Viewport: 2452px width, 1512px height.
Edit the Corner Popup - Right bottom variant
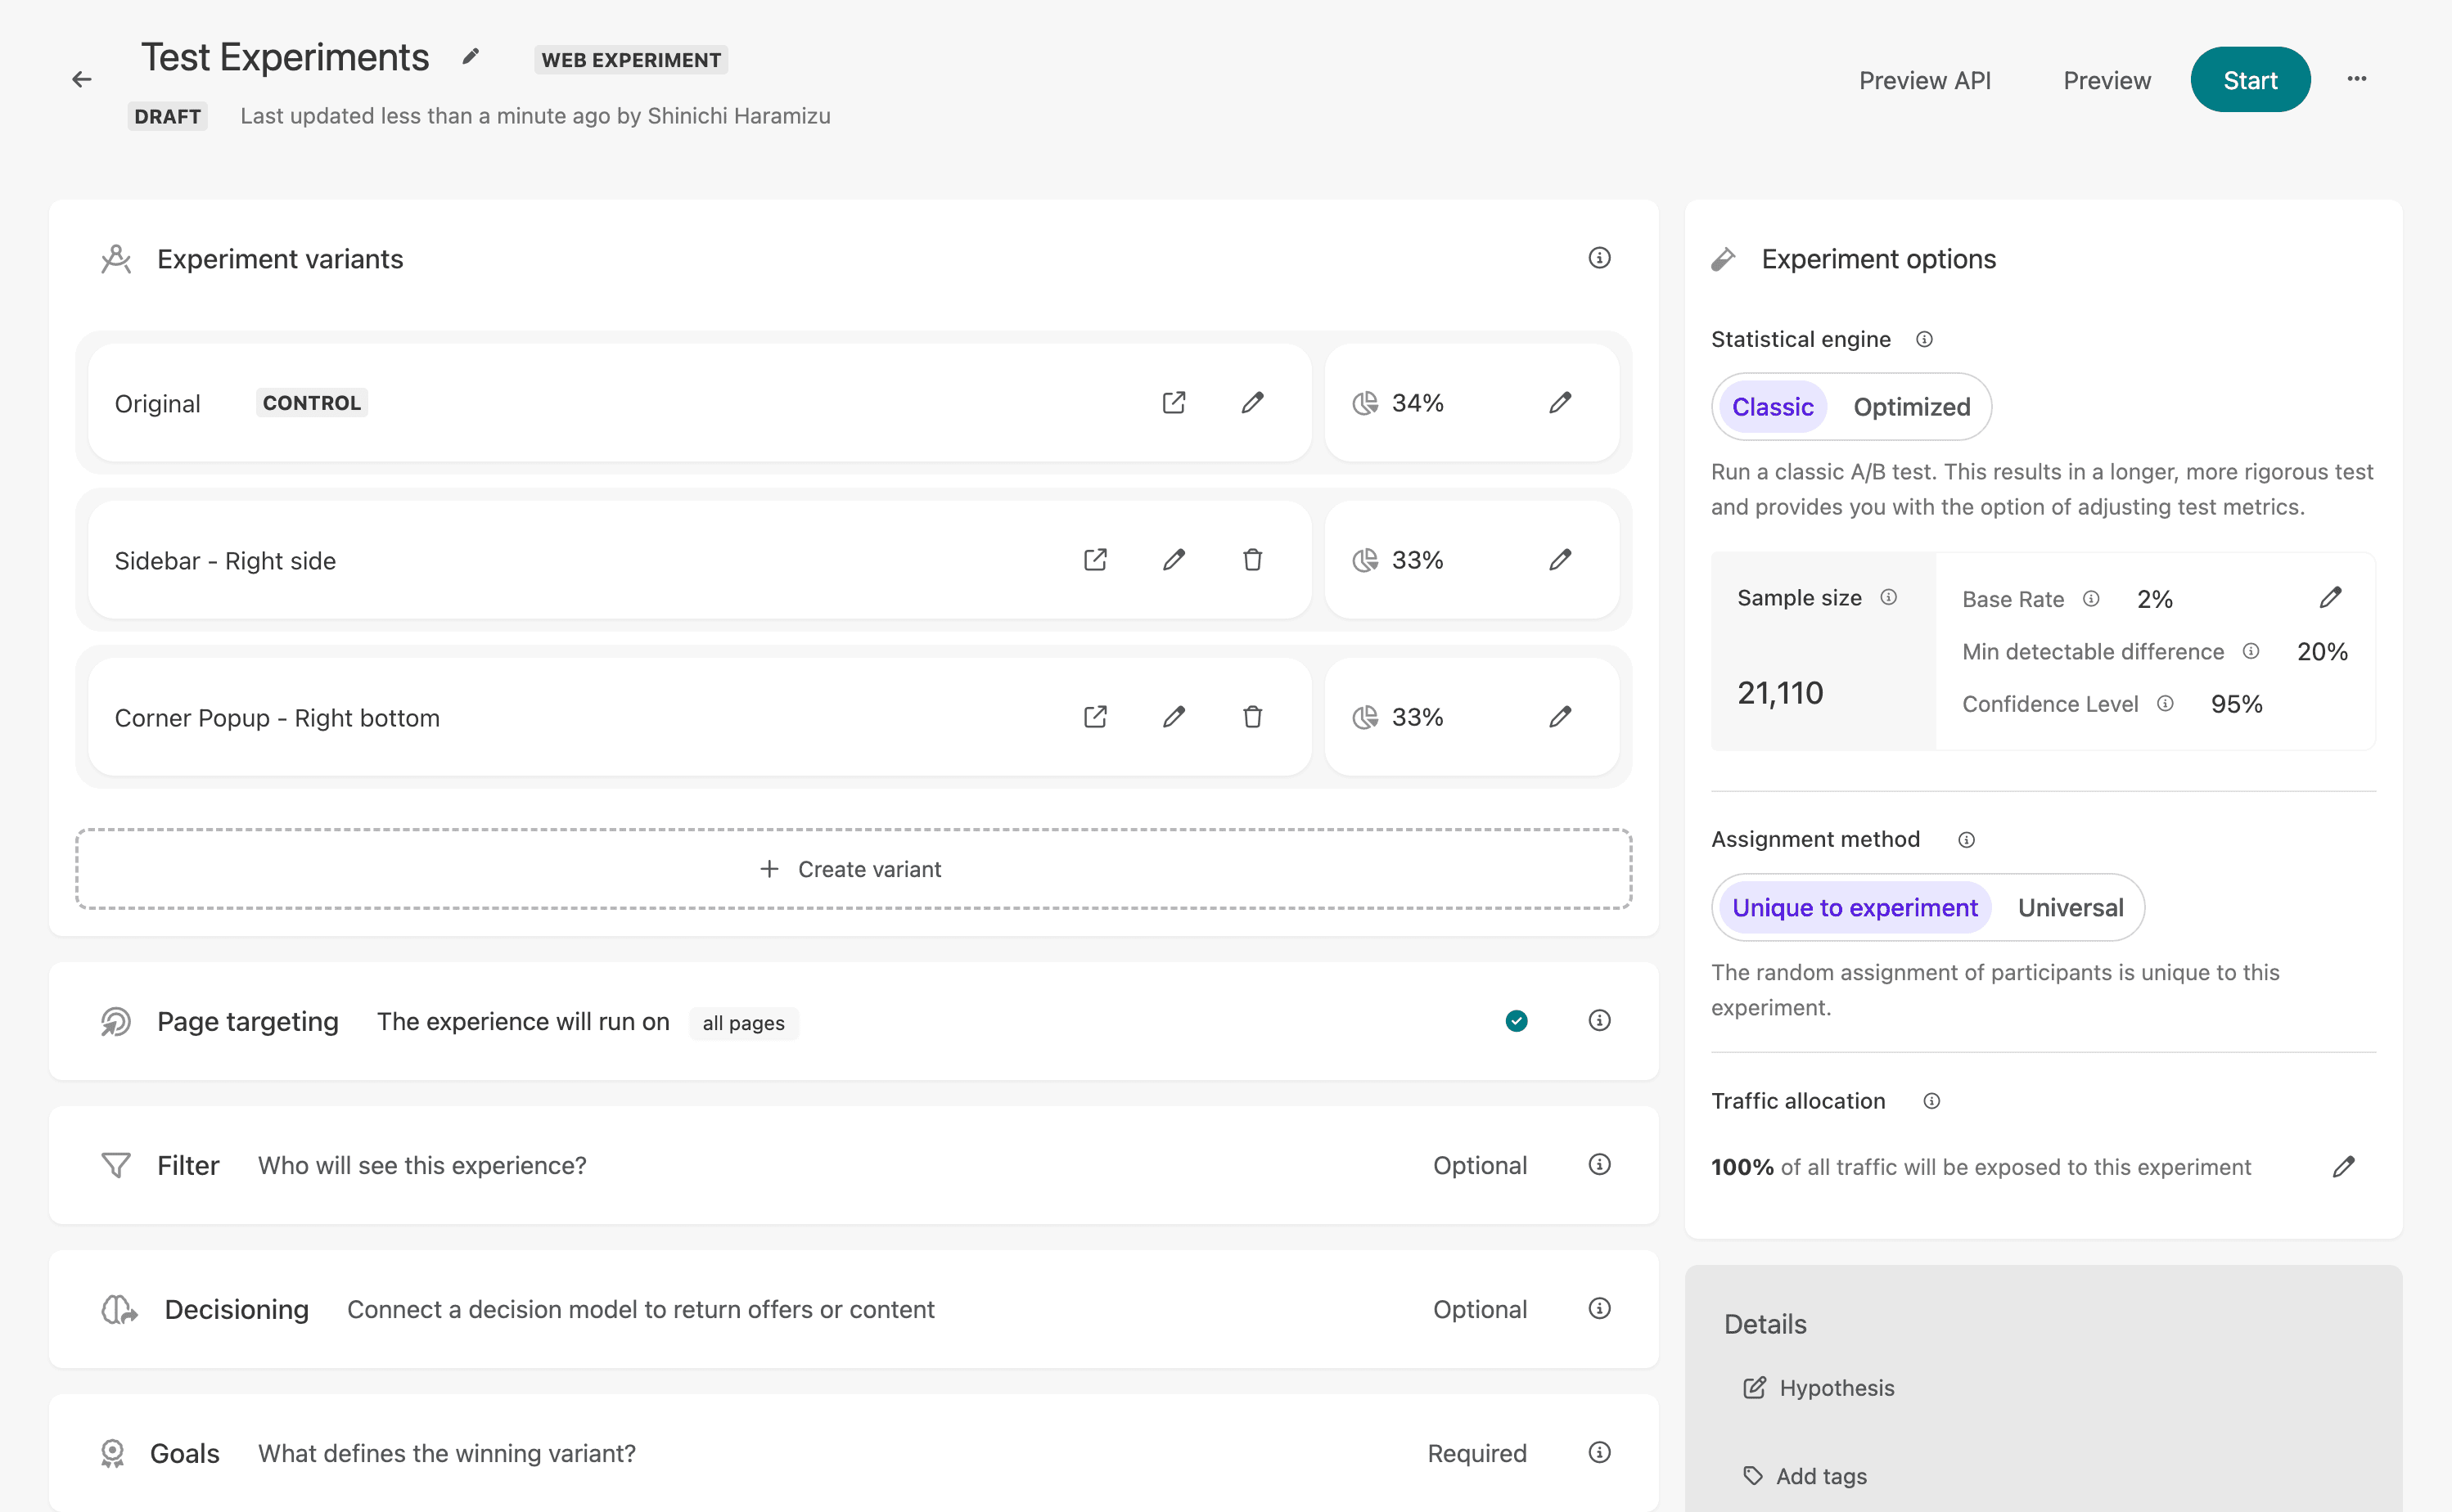[x=1174, y=717]
